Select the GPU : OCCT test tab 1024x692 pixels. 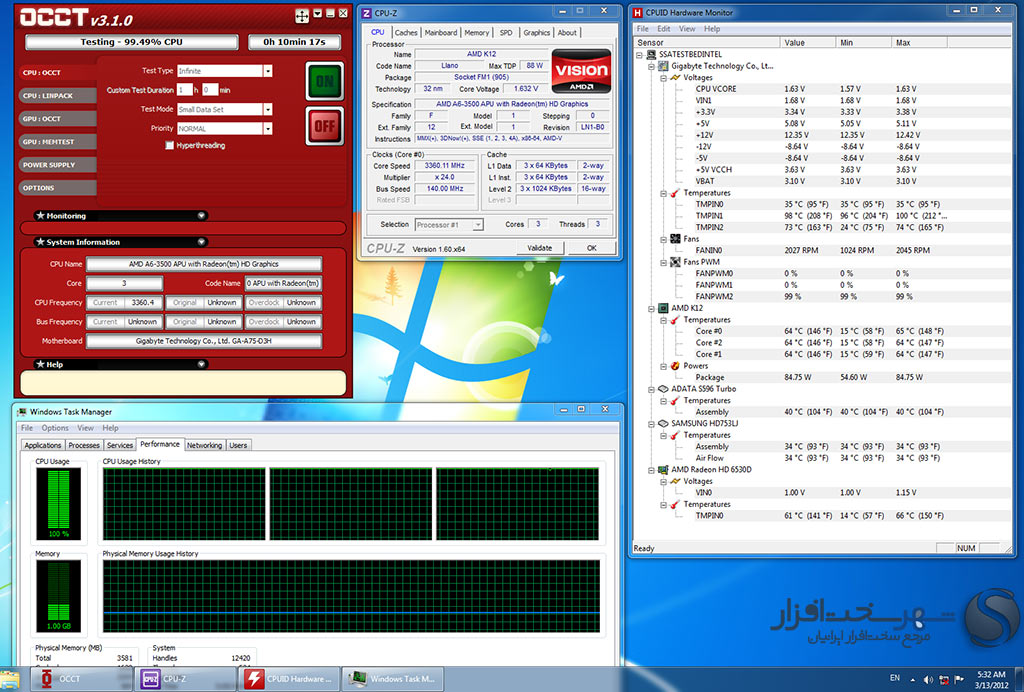point(57,119)
